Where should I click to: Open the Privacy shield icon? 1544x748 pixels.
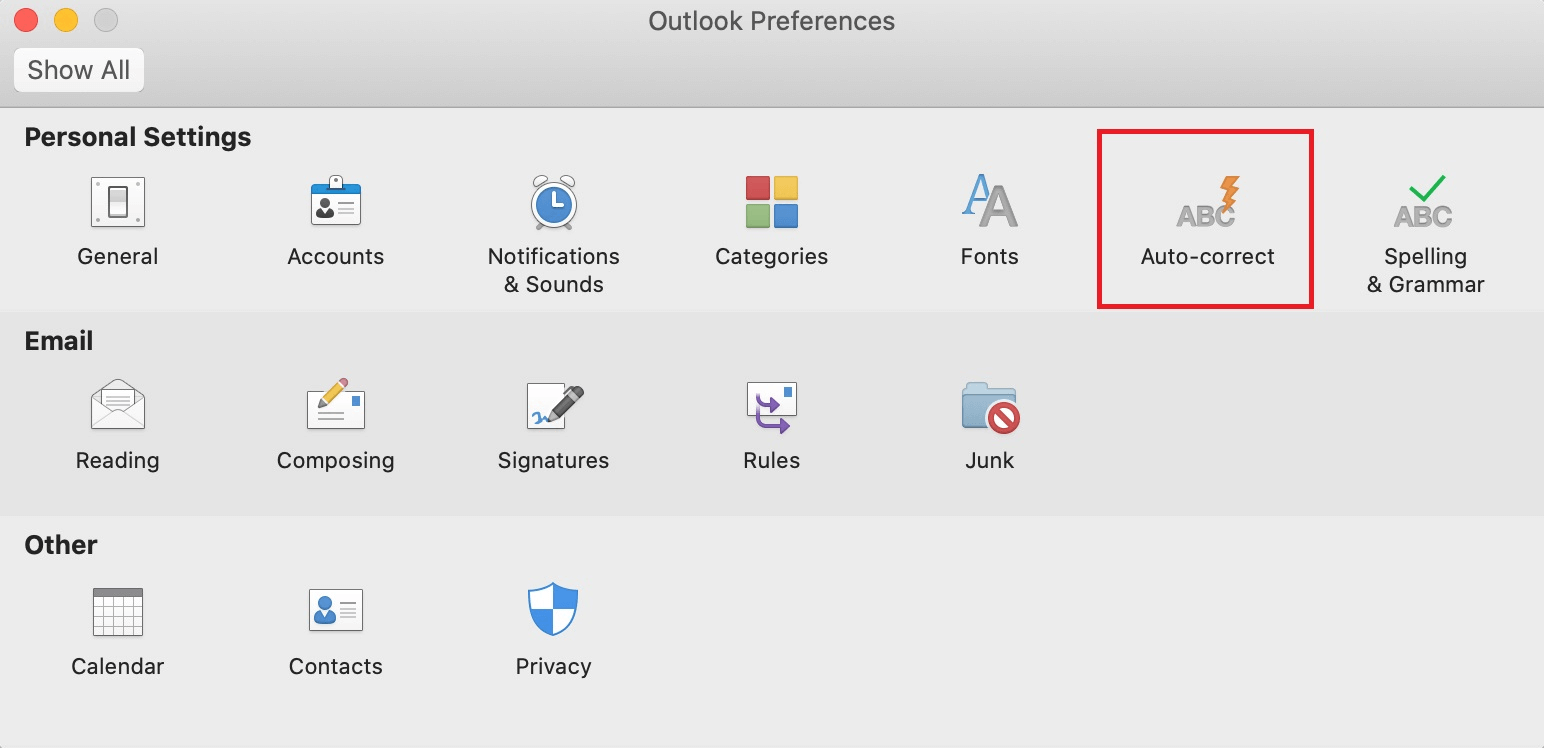[553, 610]
